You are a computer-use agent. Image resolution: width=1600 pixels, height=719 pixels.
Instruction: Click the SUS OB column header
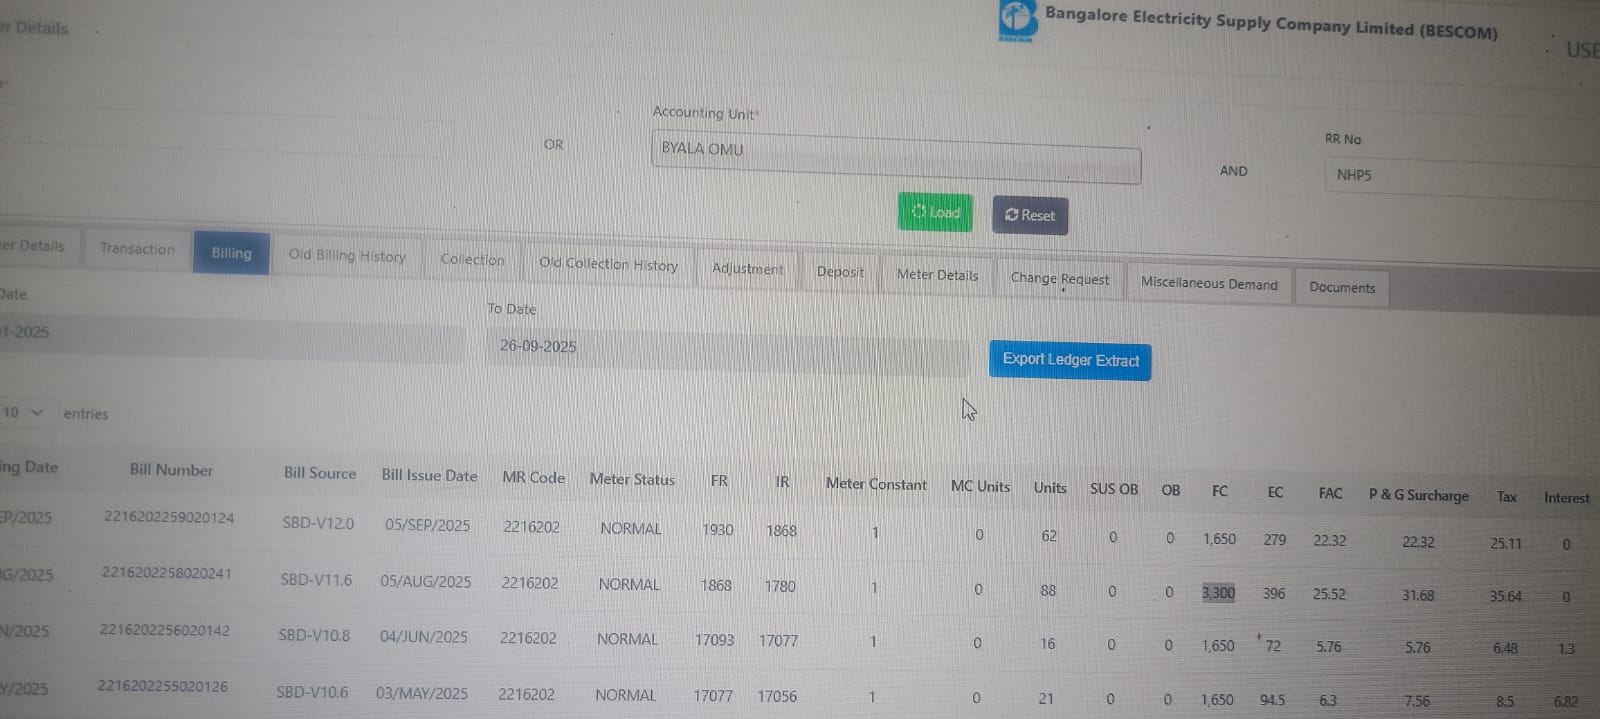click(1114, 489)
